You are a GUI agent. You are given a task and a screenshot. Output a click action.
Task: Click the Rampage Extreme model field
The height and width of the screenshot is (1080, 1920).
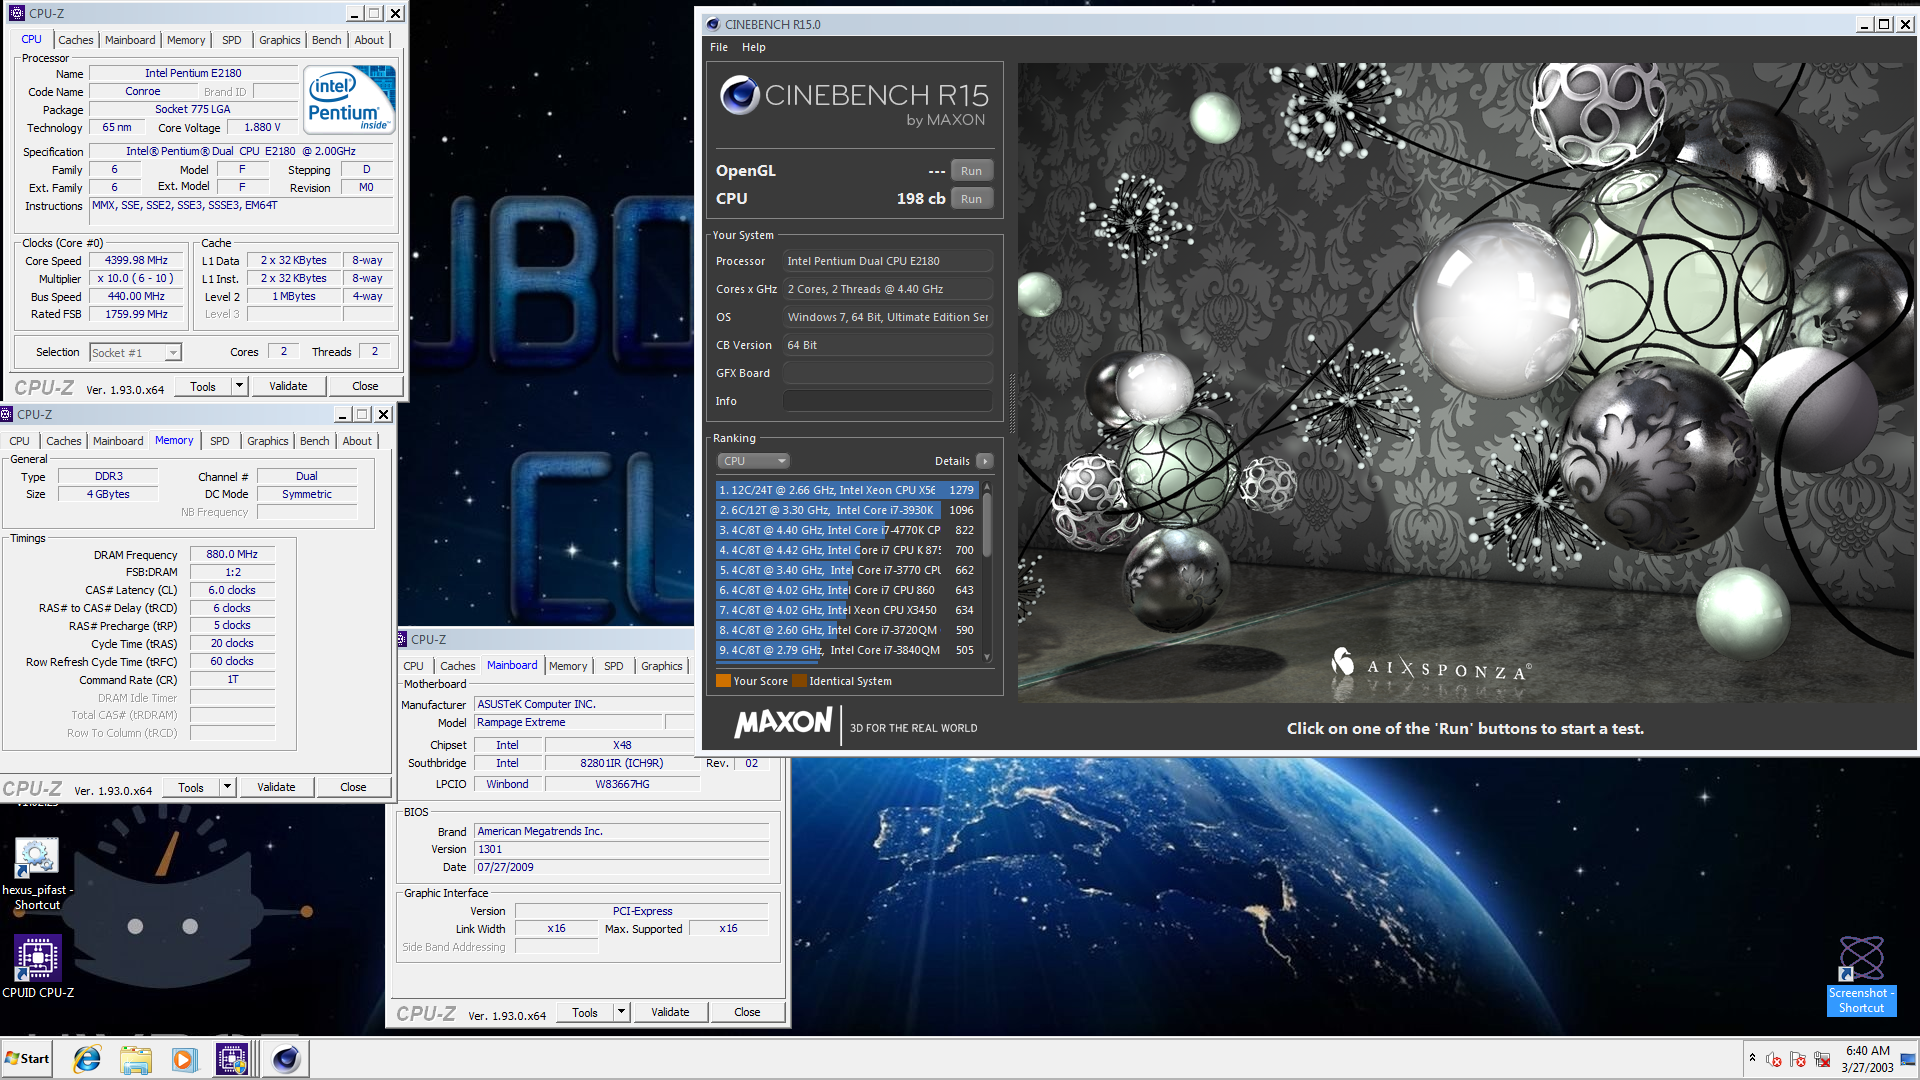568,722
